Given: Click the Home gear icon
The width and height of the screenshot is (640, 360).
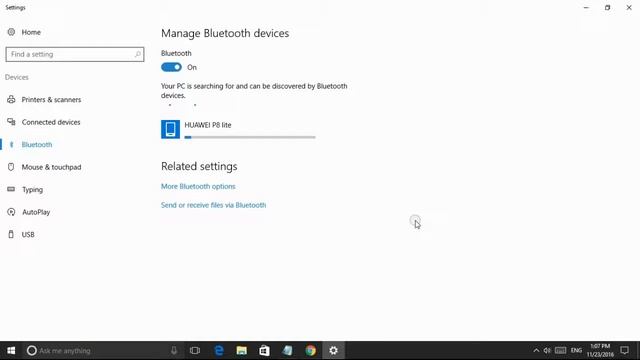Looking at the screenshot, I should 11,32.
